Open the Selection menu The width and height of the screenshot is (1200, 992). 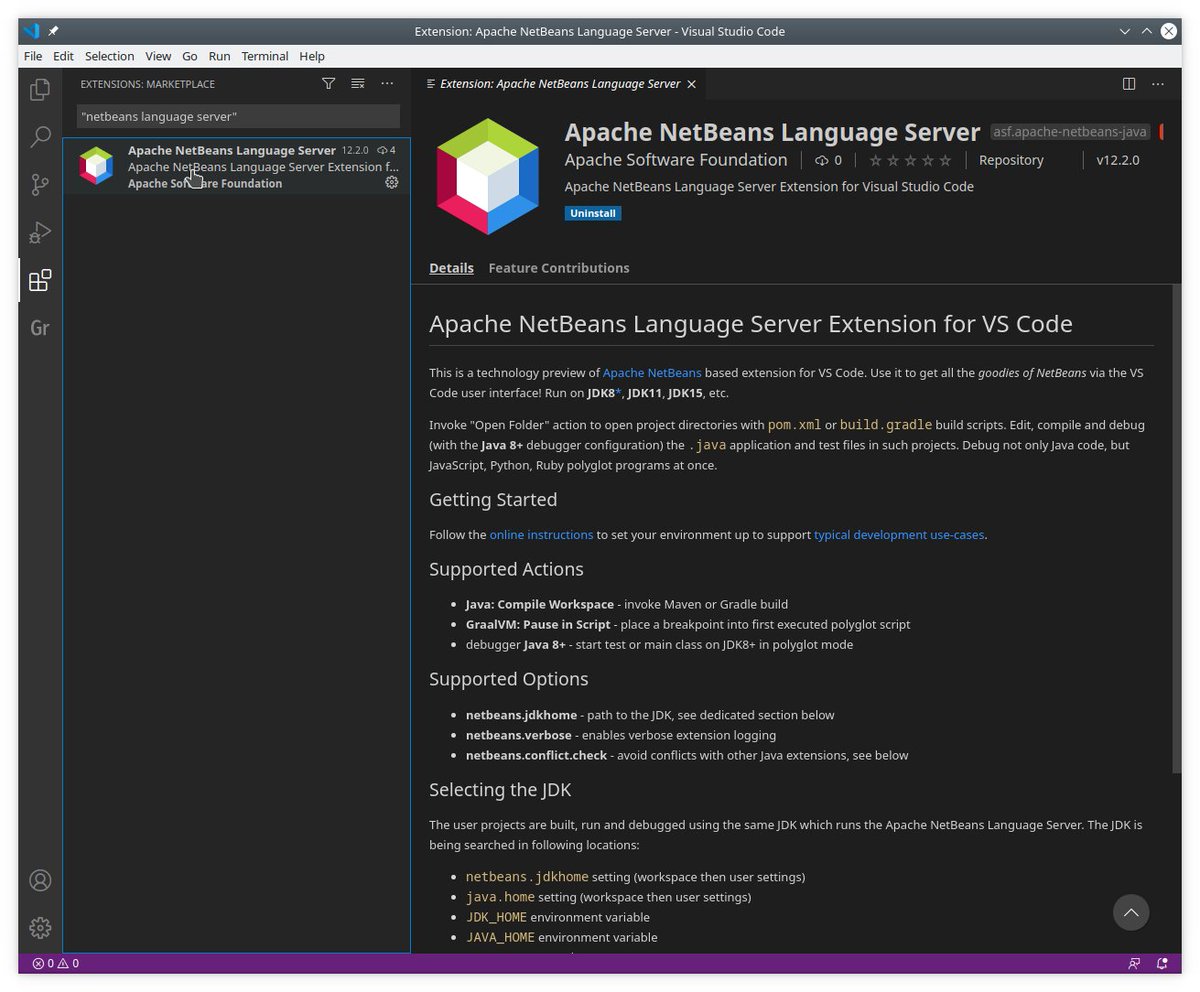pyautogui.click(x=109, y=56)
